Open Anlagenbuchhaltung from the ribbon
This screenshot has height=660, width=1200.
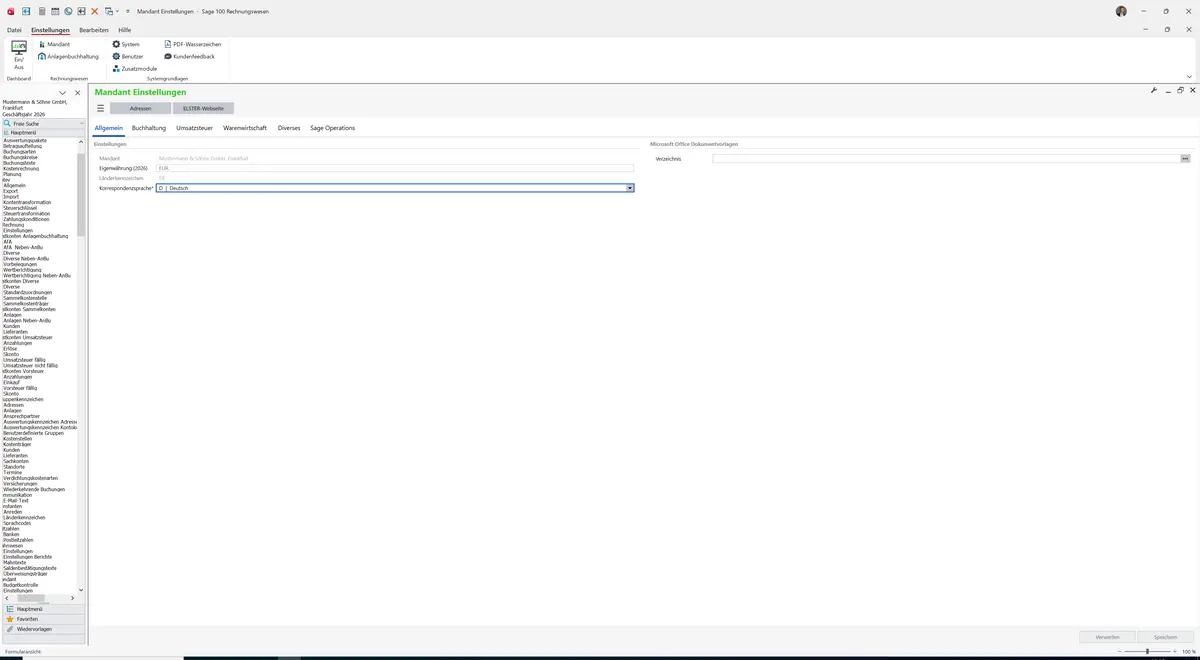[69, 56]
